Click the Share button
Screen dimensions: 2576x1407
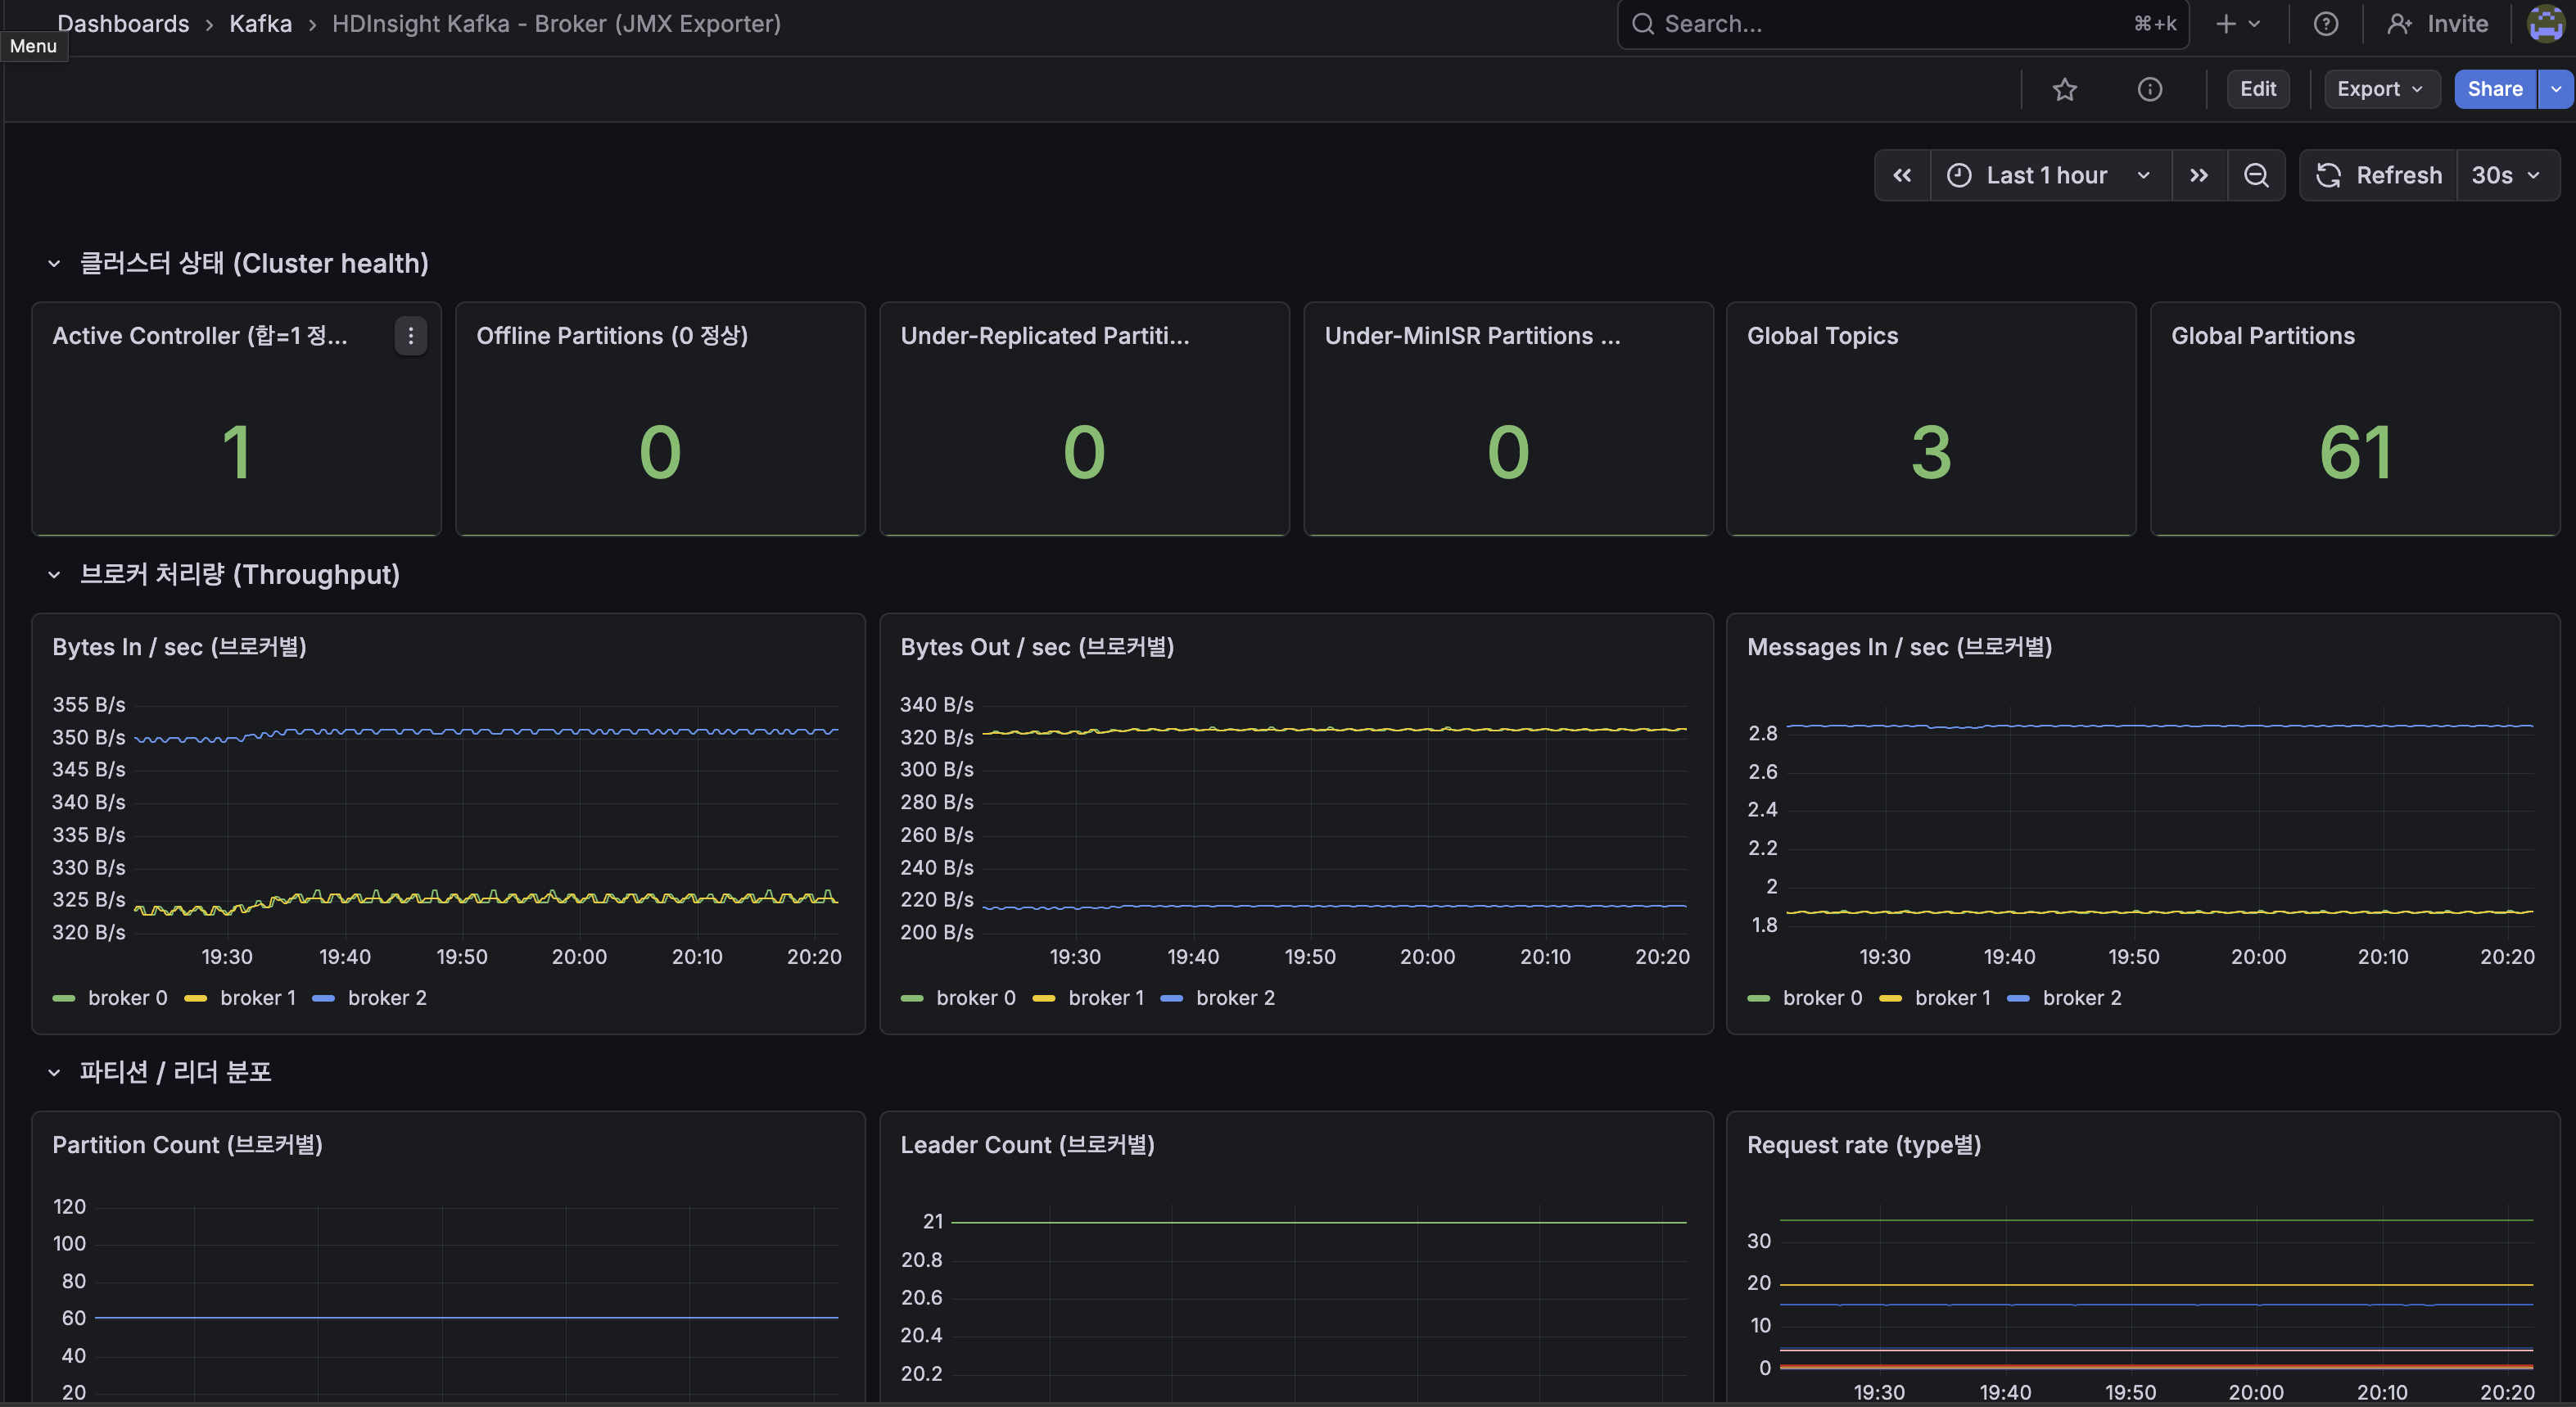[2495, 90]
